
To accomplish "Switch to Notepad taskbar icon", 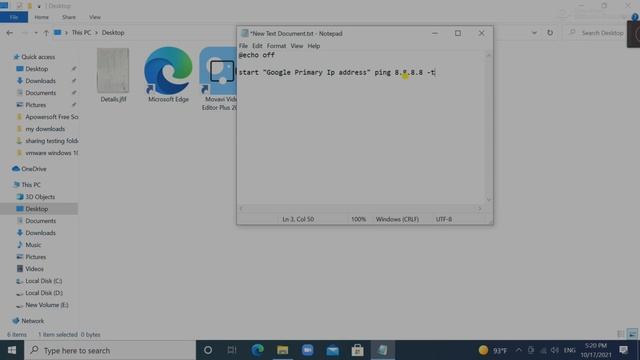I will (x=382, y=350).
